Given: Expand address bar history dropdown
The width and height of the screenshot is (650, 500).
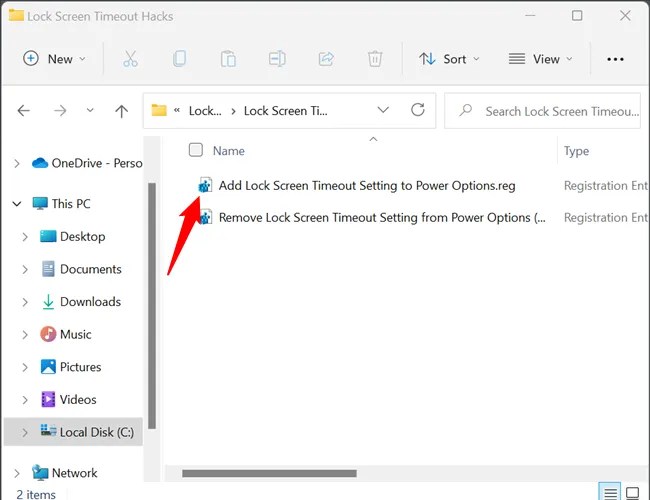Looking at the screenshot, I should click(x=383, y=110).
